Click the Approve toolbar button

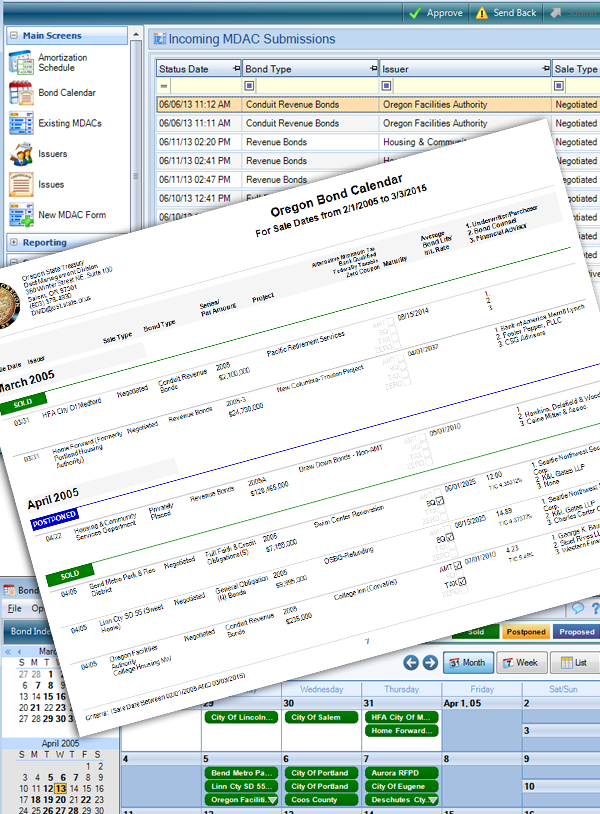pos(436,12)
